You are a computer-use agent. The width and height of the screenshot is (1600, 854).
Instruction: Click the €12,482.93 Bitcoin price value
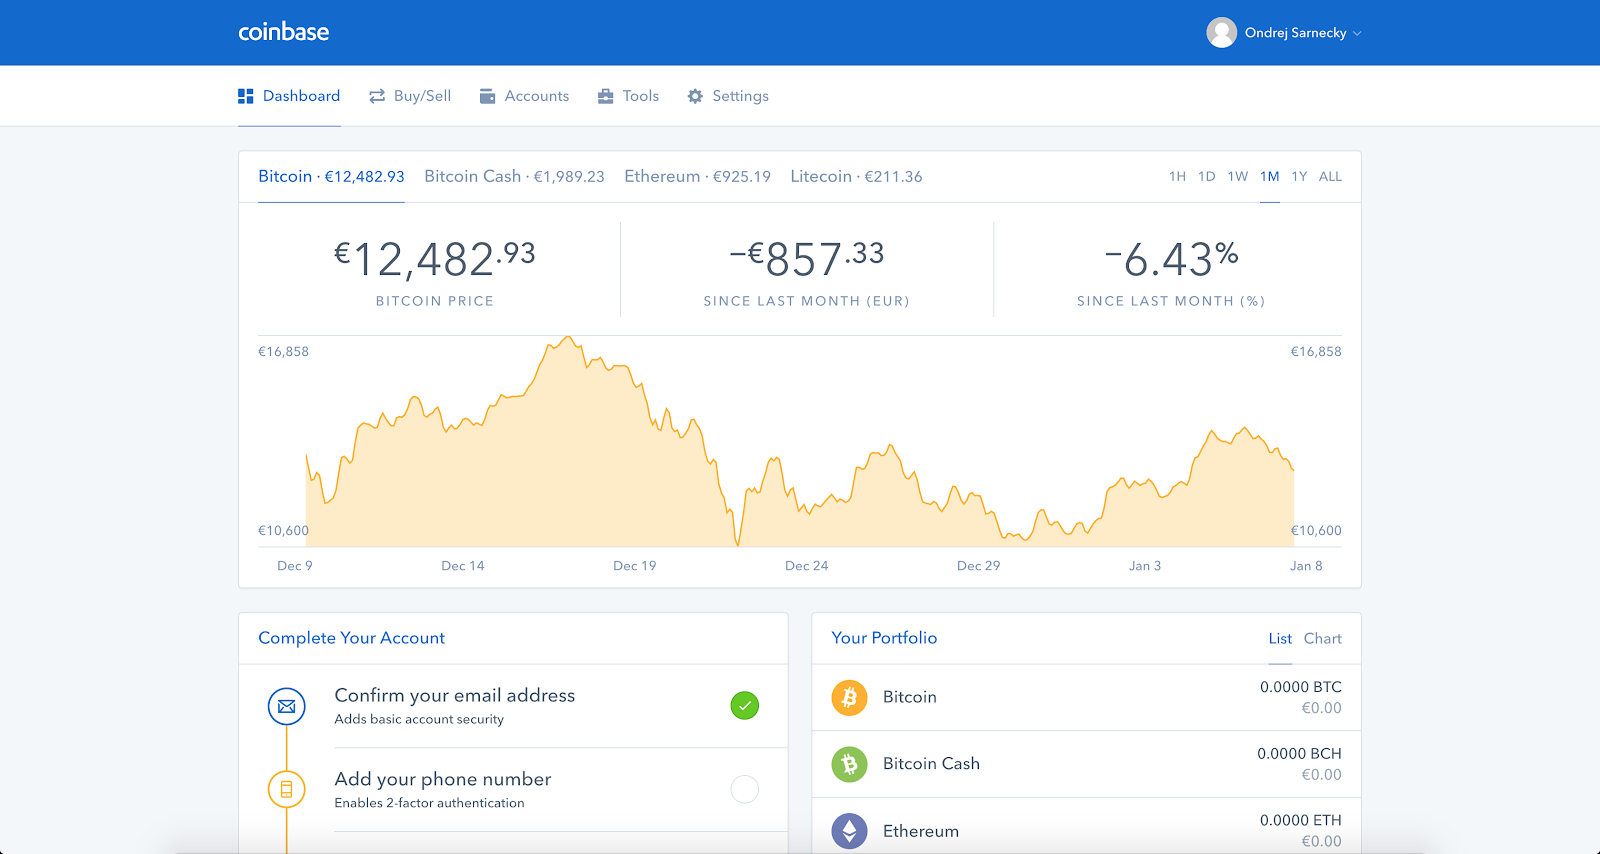435,259
